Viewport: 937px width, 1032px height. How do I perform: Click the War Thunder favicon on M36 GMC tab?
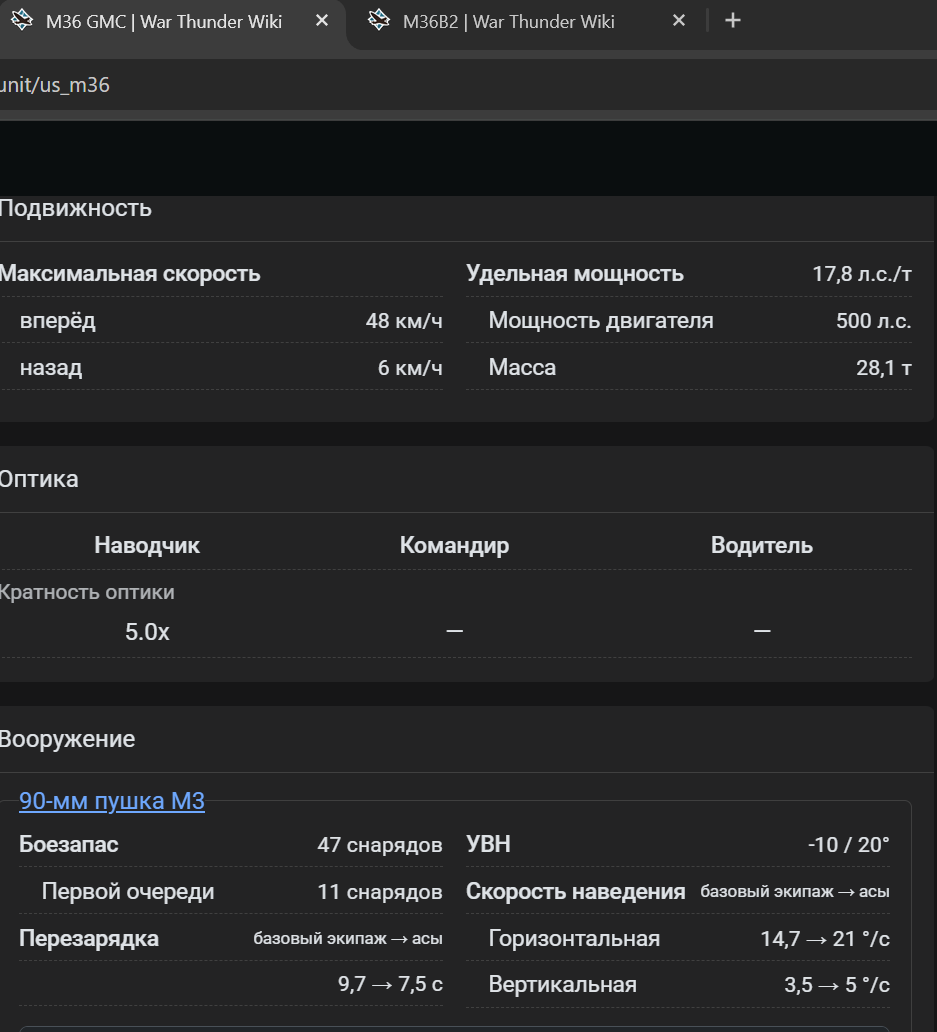[x=22, y=20]
